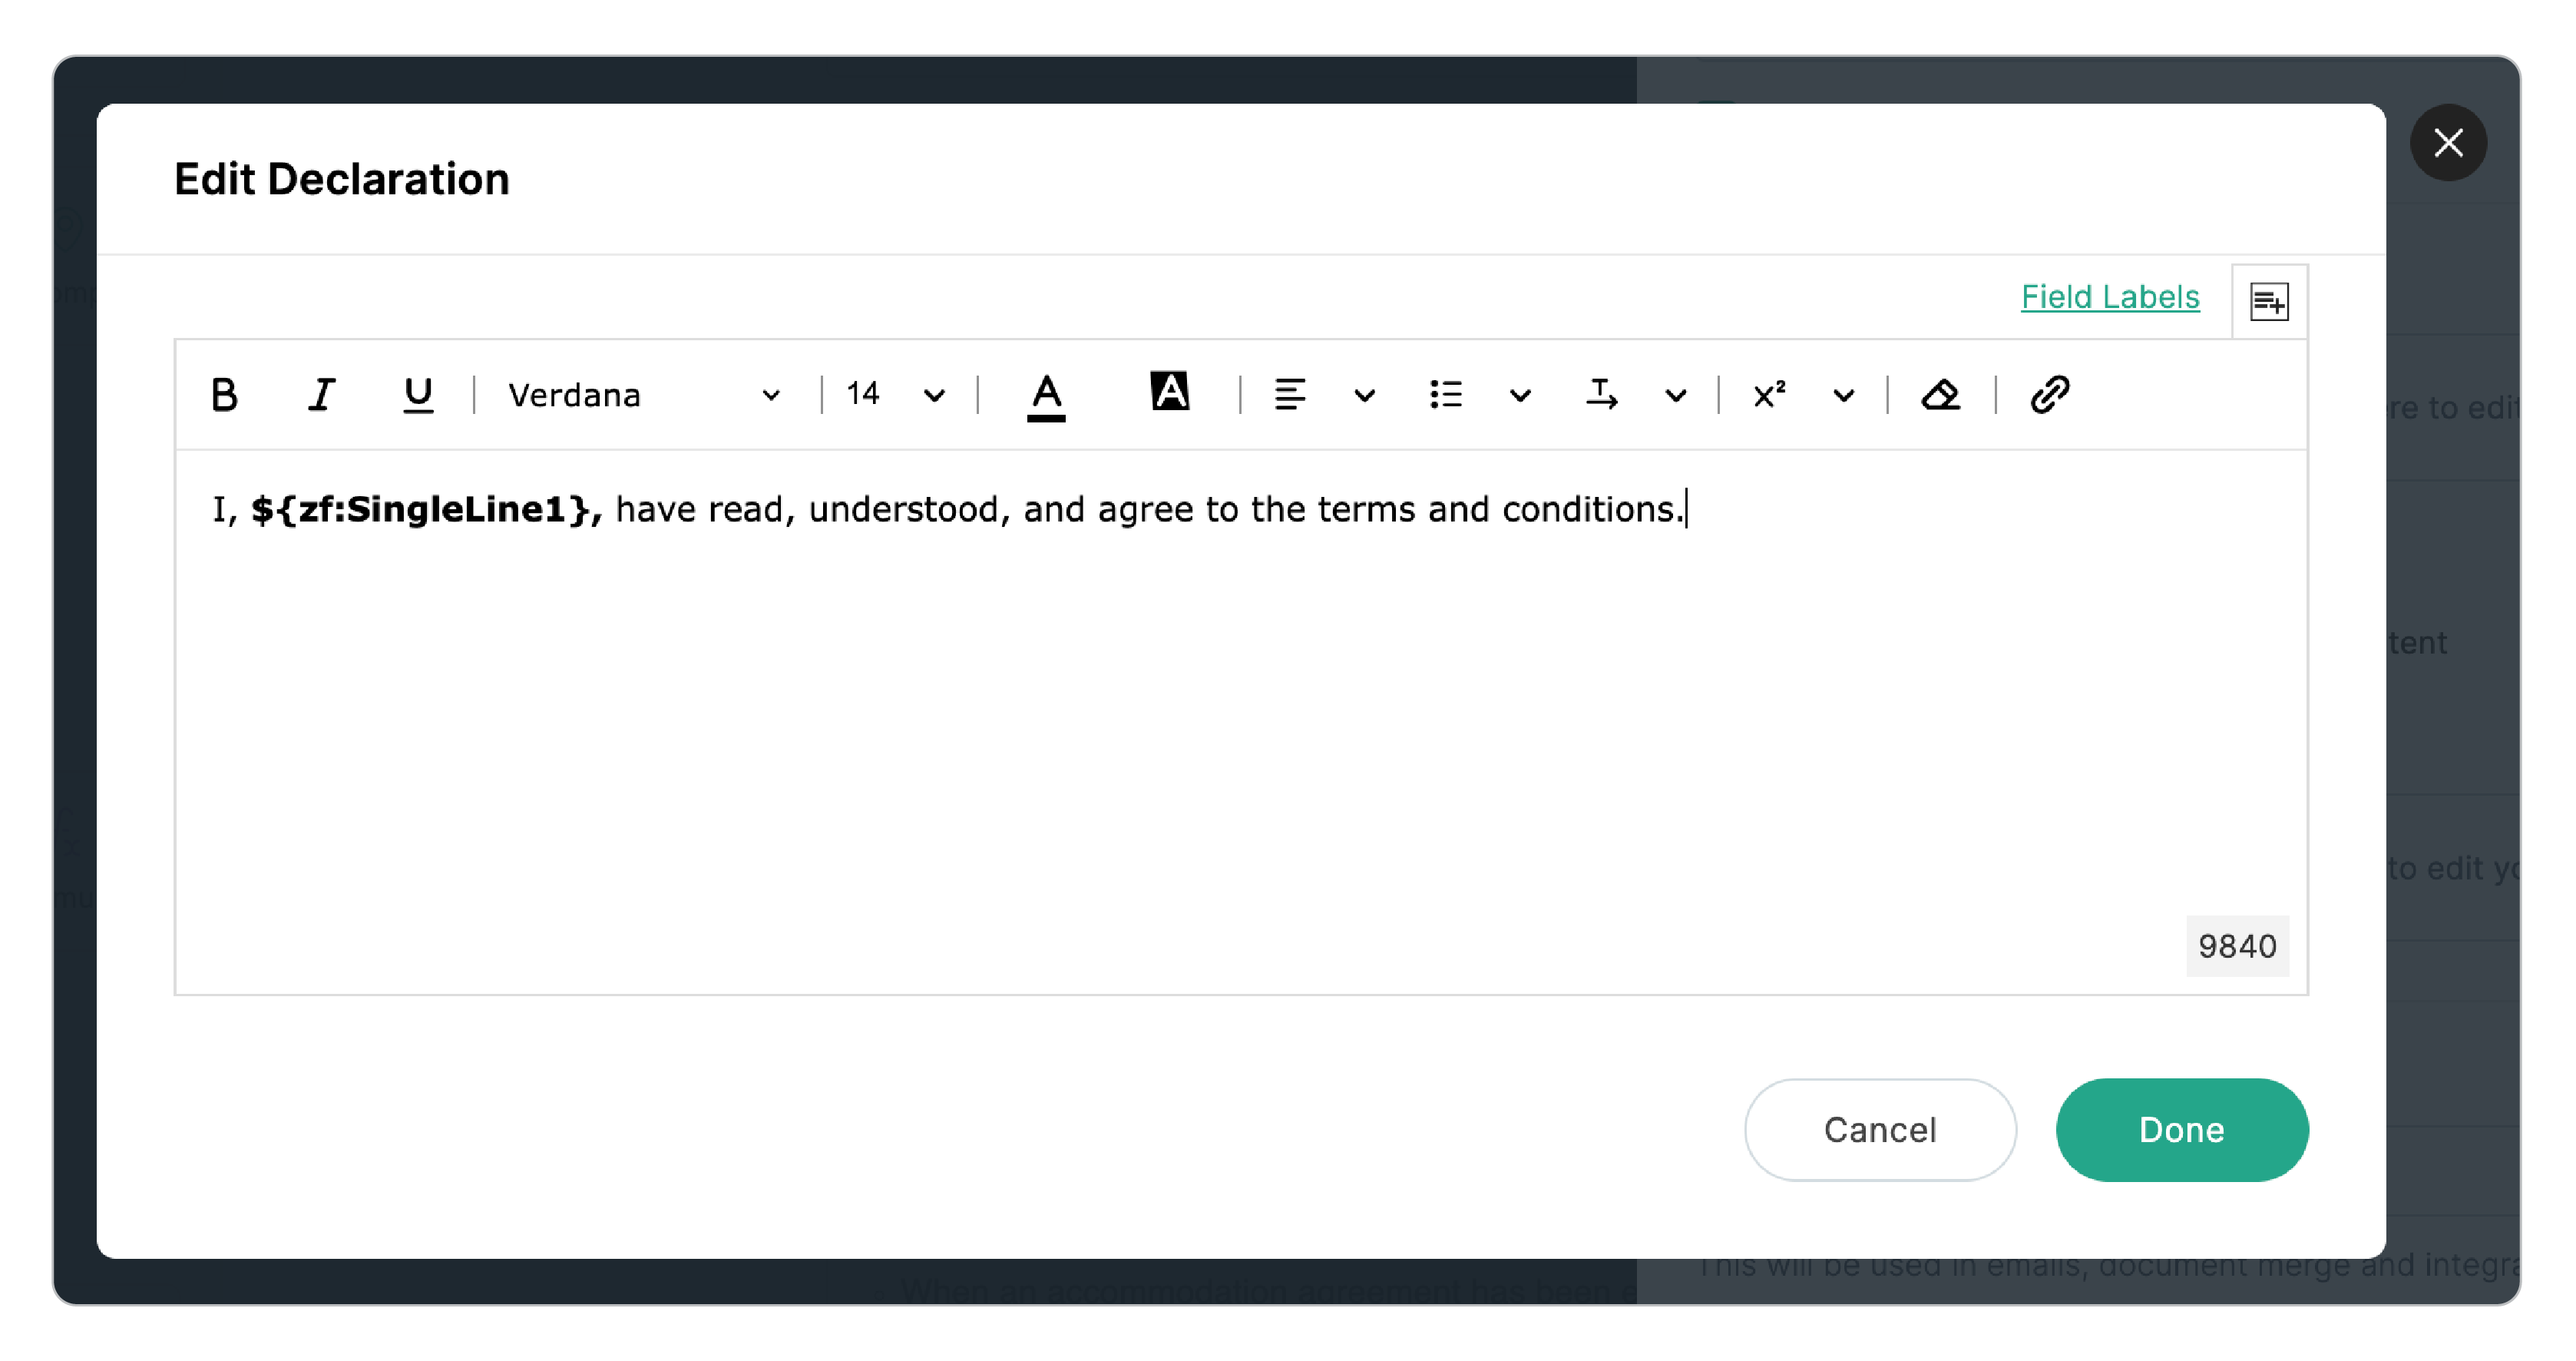Click the insert field icon beside Field Labels
2576x1361 pixels.
pos(2268,301)
